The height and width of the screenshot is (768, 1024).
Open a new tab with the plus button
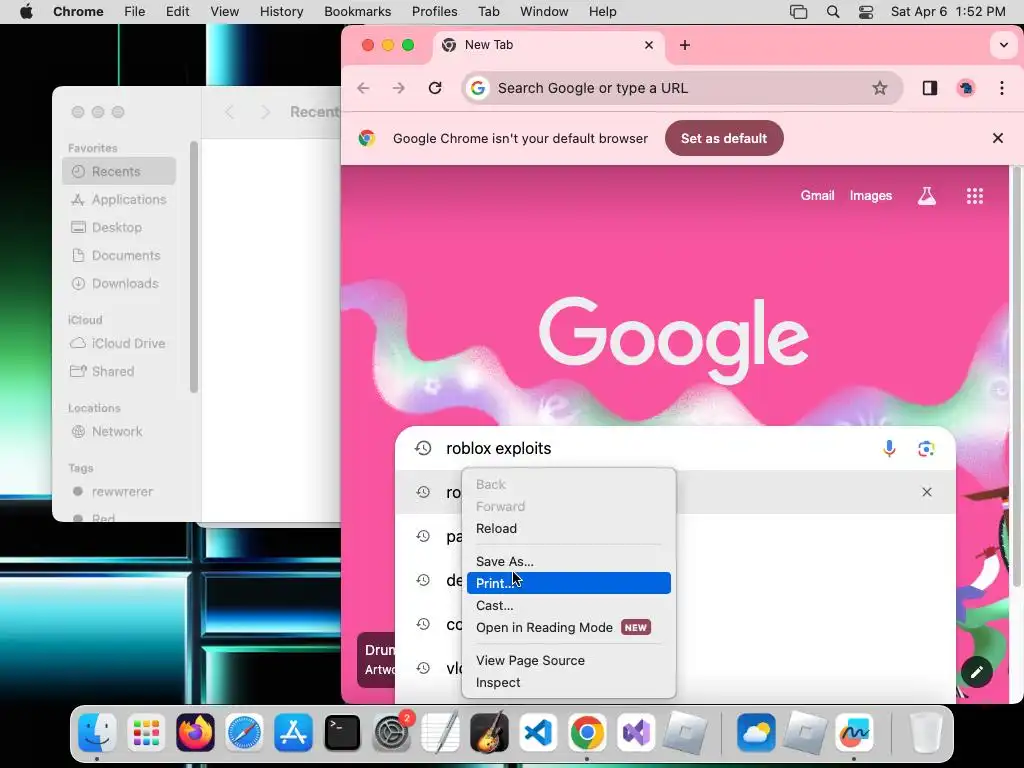coord(684,45)
